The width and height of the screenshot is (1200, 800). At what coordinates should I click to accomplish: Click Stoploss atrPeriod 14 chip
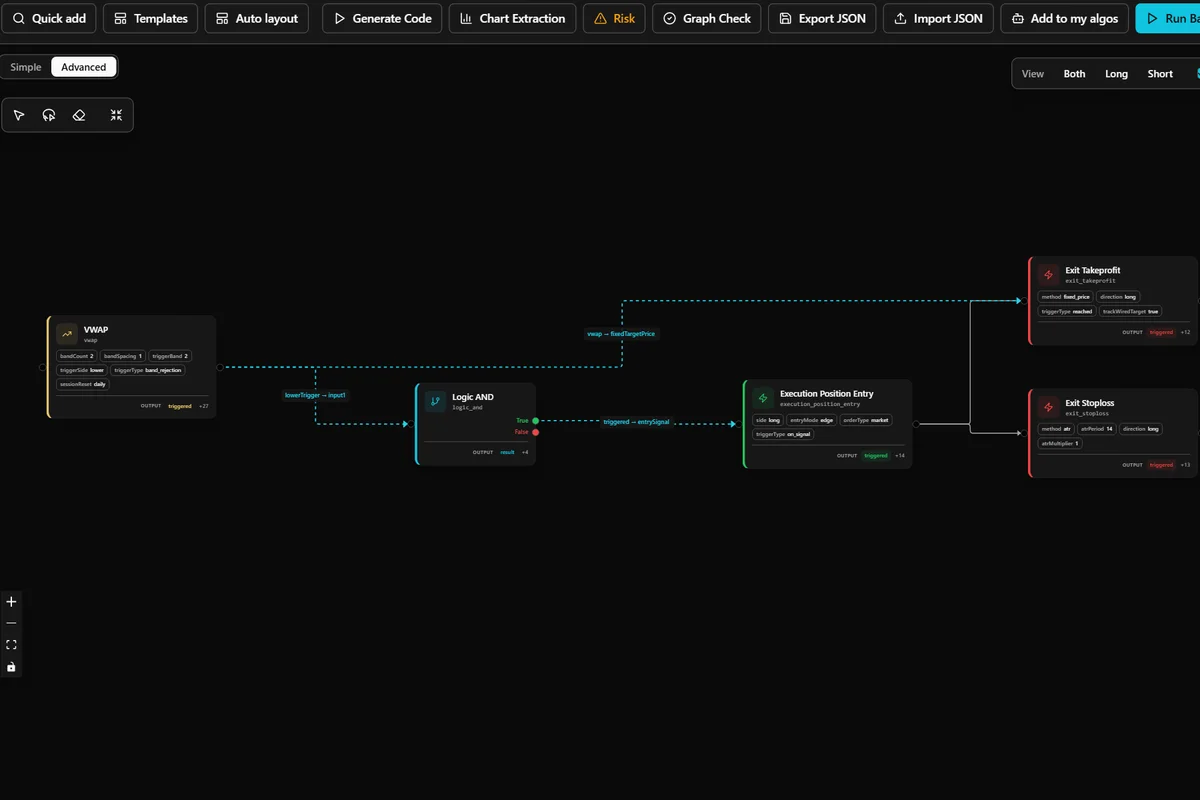[x=1095, y=429]
